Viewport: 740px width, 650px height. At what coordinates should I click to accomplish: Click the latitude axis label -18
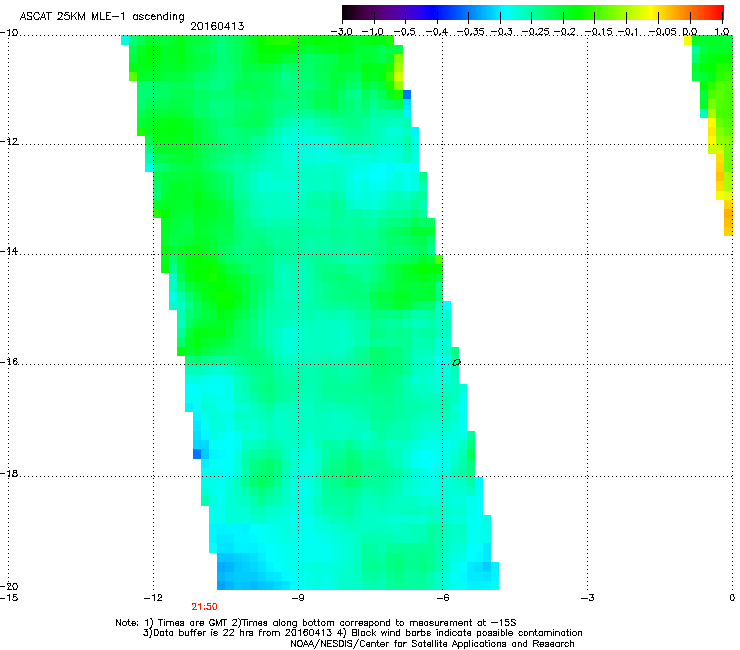pos(8,473)
